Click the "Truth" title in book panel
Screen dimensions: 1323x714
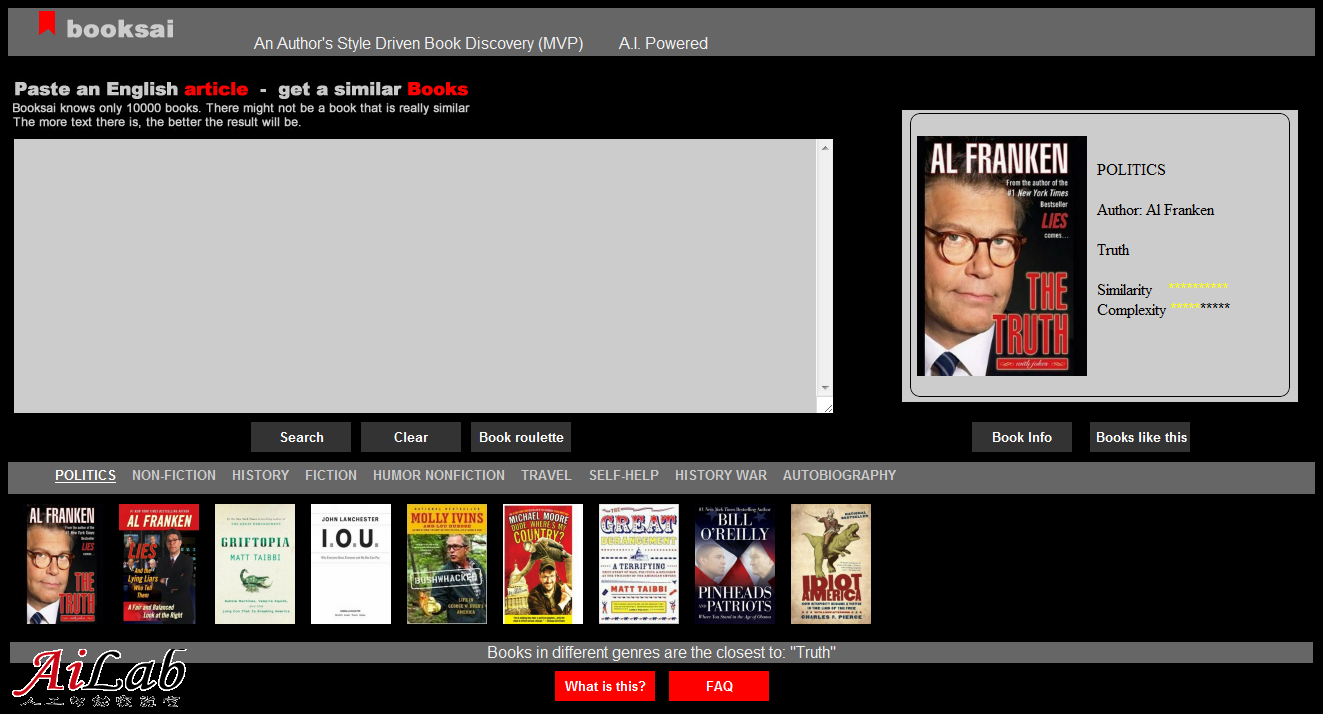(x=1113, y=250)
